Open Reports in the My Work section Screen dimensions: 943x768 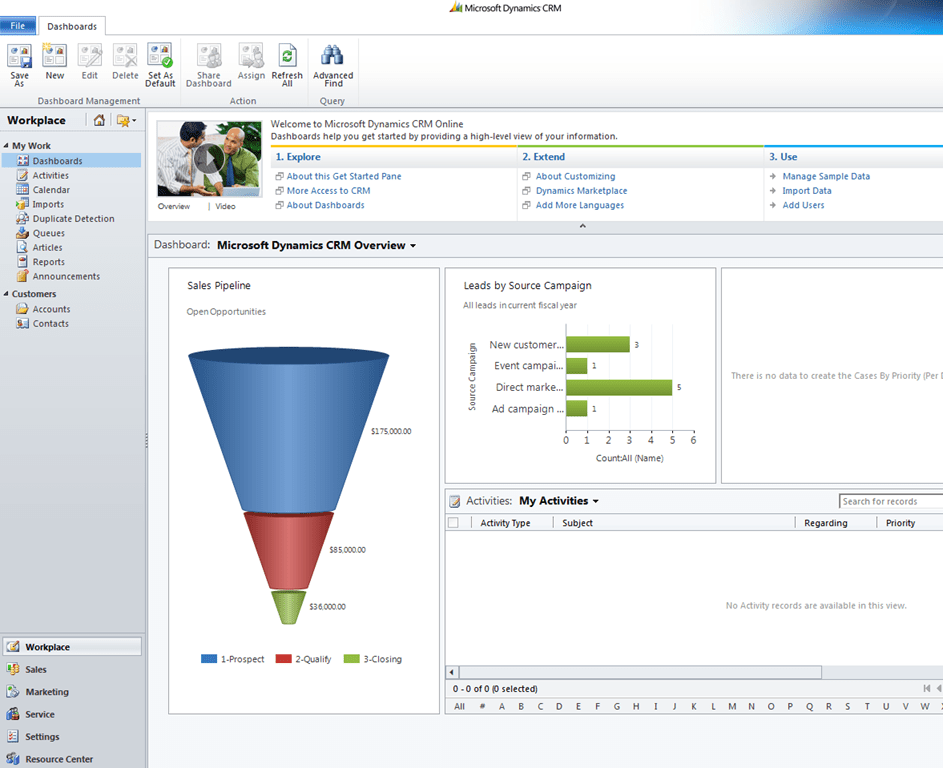49,262
